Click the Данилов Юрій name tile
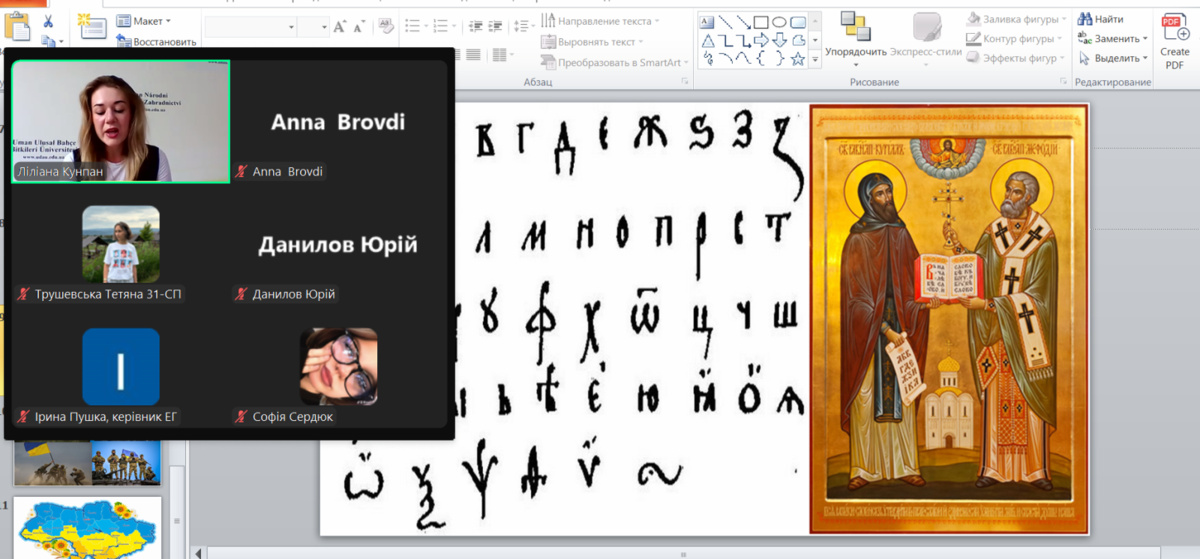The image size is (1200, 559). coord(339,244)
